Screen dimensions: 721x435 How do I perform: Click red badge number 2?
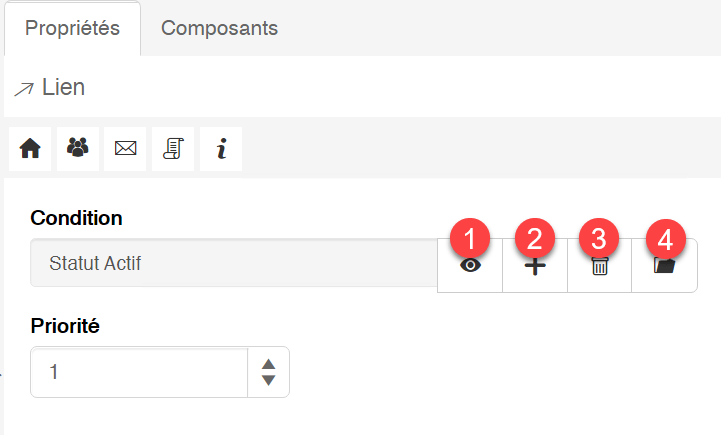(535, 238)
